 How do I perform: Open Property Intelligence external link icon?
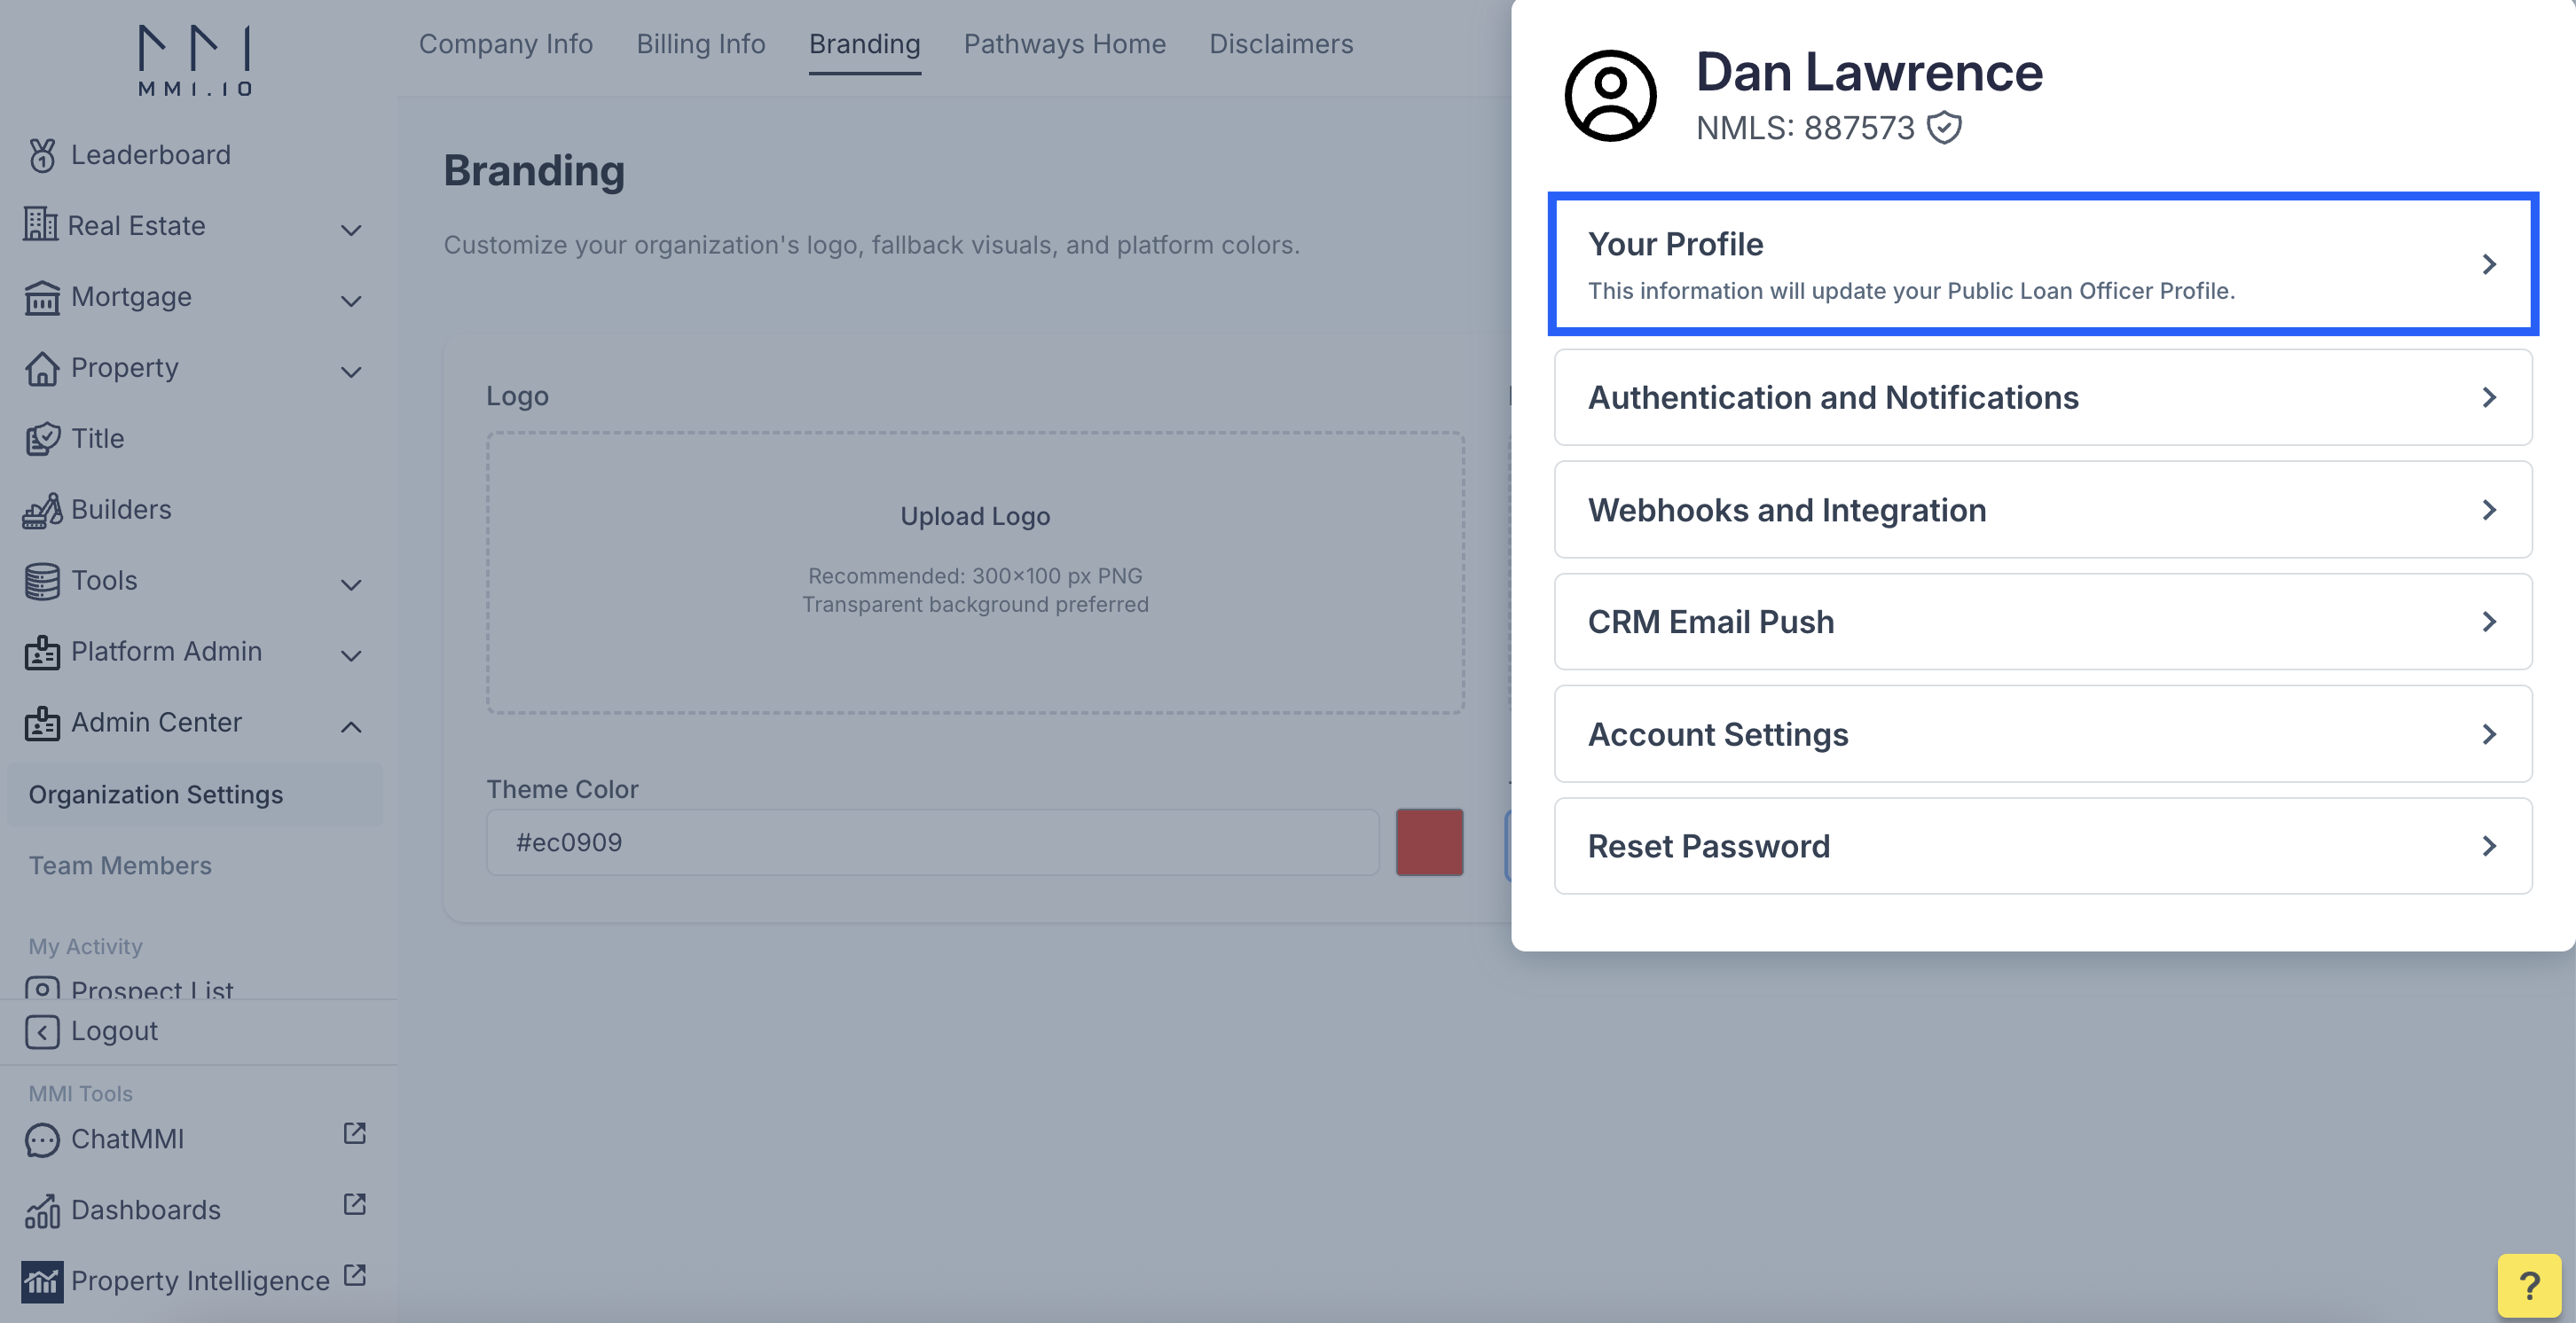click(354, 1275)
